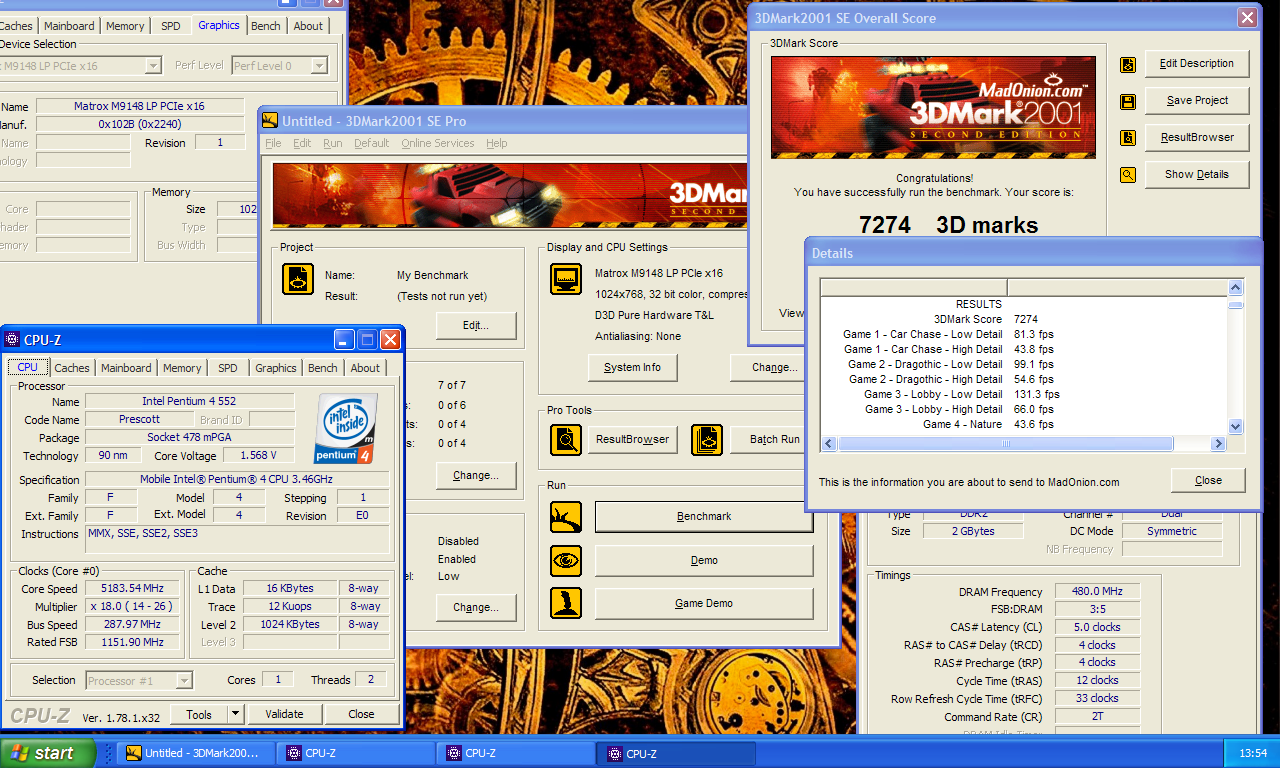Click the Benchmark button
The height and width of the screenshot is (768, 1280).
click(704, 517)
